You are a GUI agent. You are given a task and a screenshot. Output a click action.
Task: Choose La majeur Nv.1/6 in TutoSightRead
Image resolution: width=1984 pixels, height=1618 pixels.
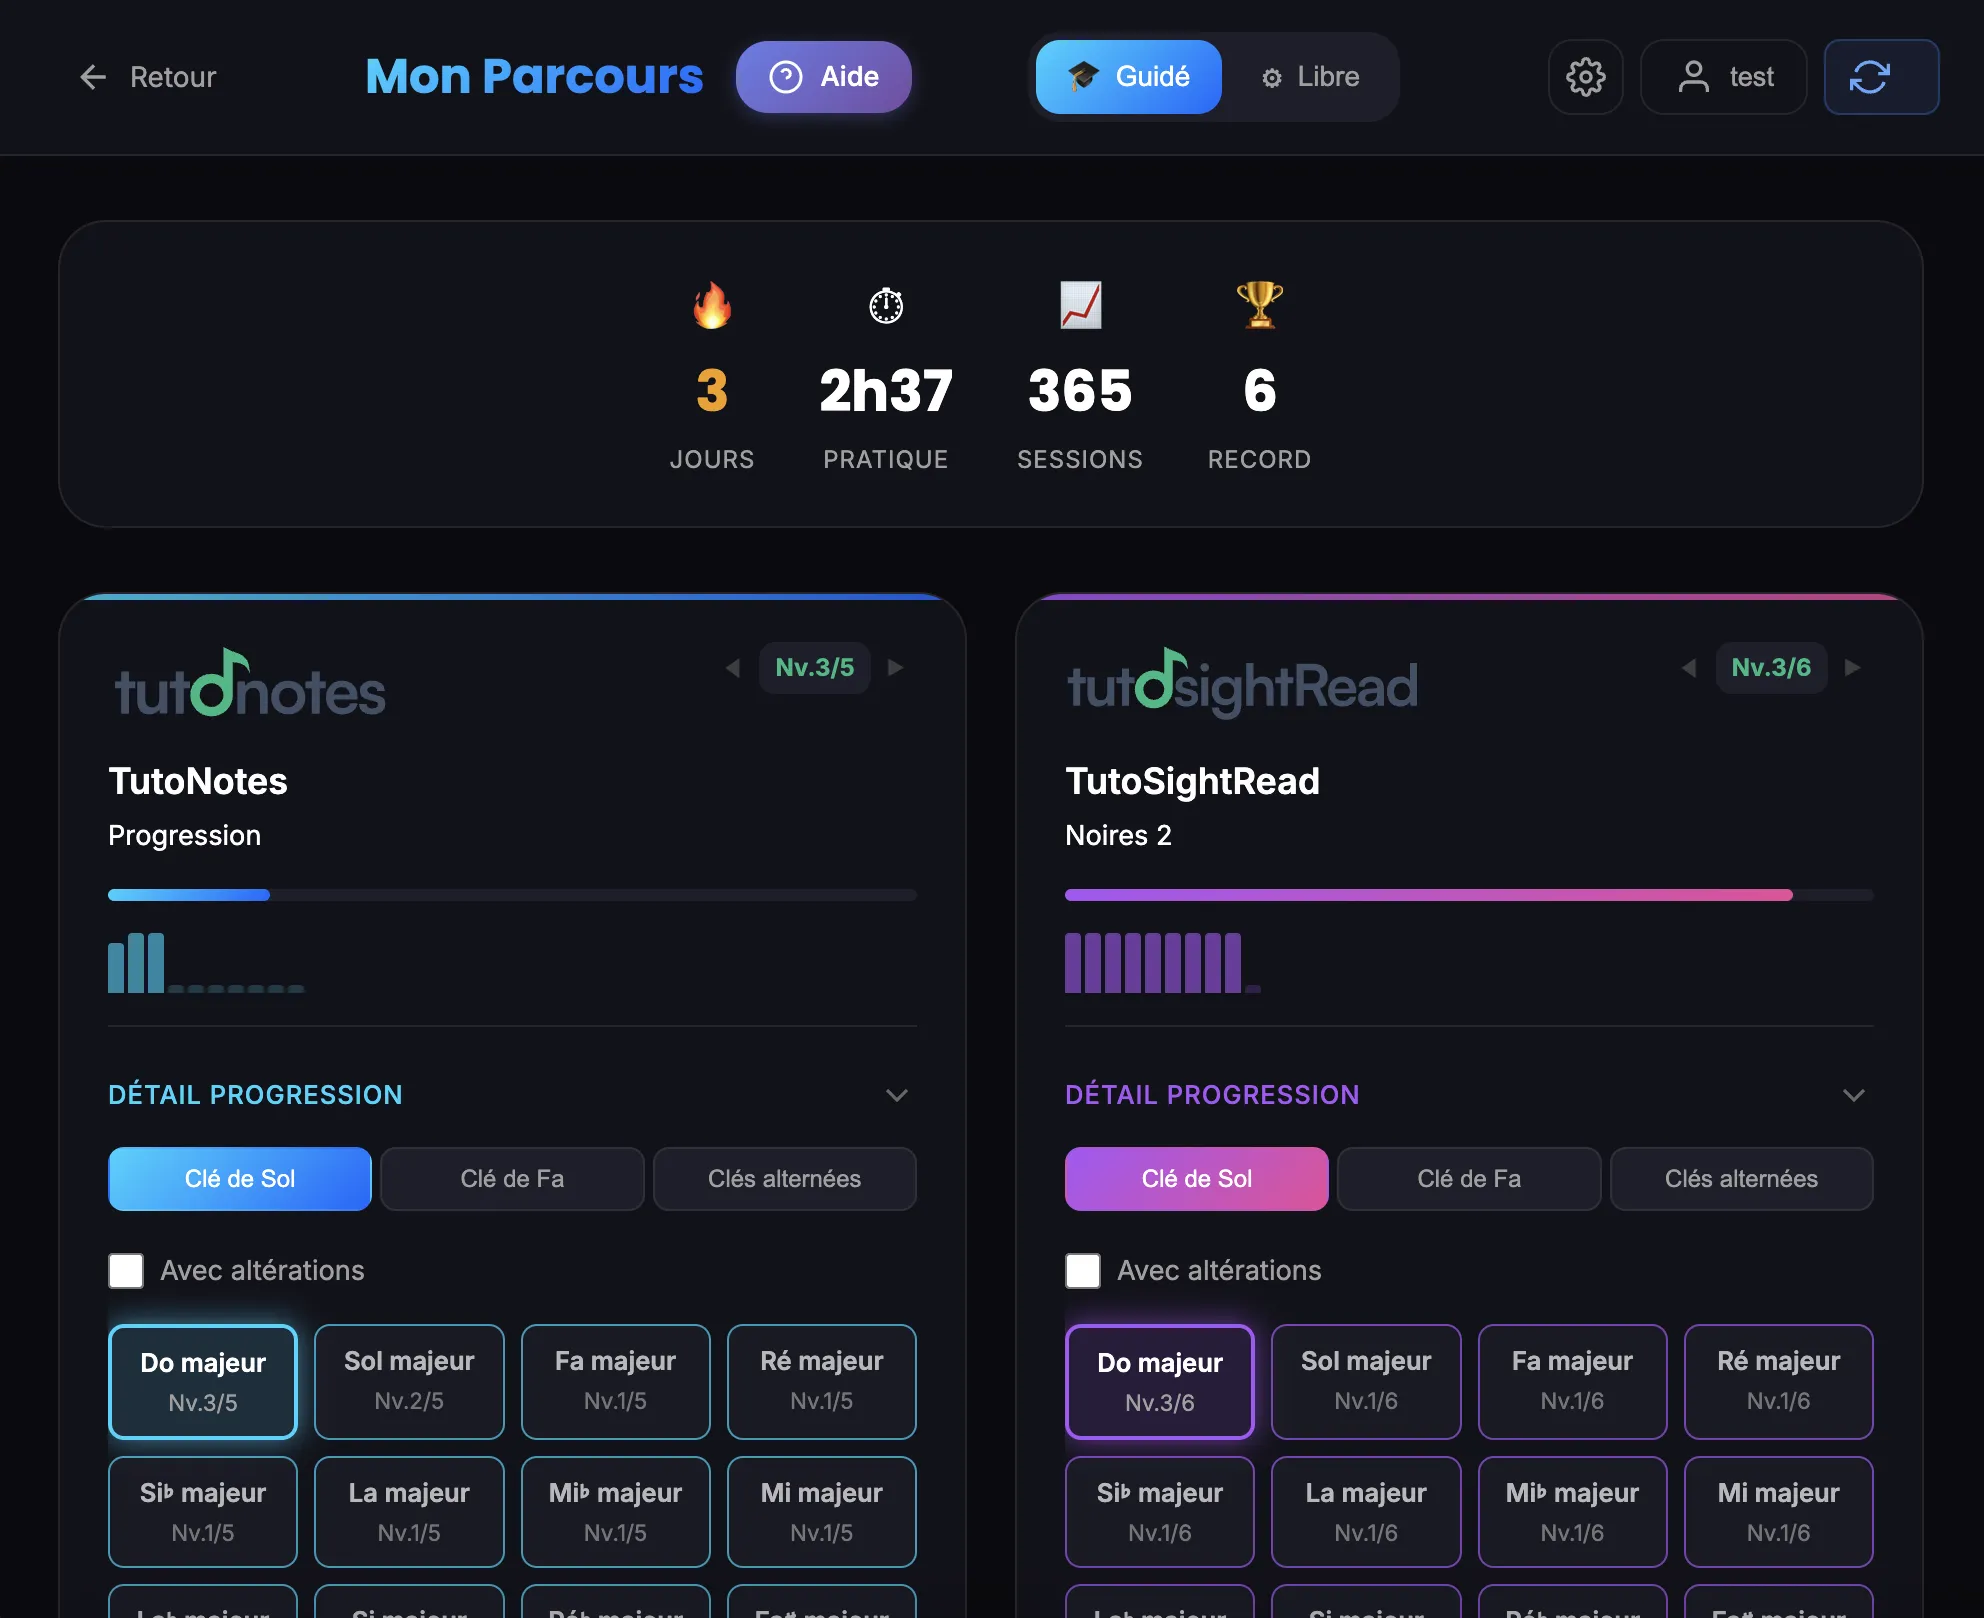point(1366,1512)
